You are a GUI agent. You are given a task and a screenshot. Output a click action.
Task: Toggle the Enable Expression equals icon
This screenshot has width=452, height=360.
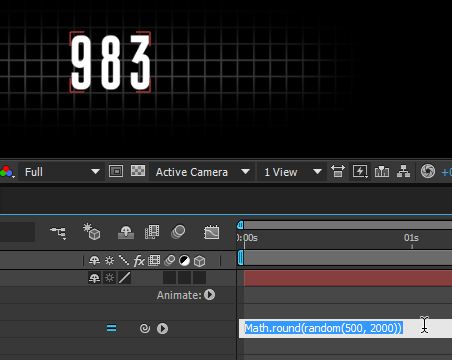pyautogui.click(x=112, y=328)
